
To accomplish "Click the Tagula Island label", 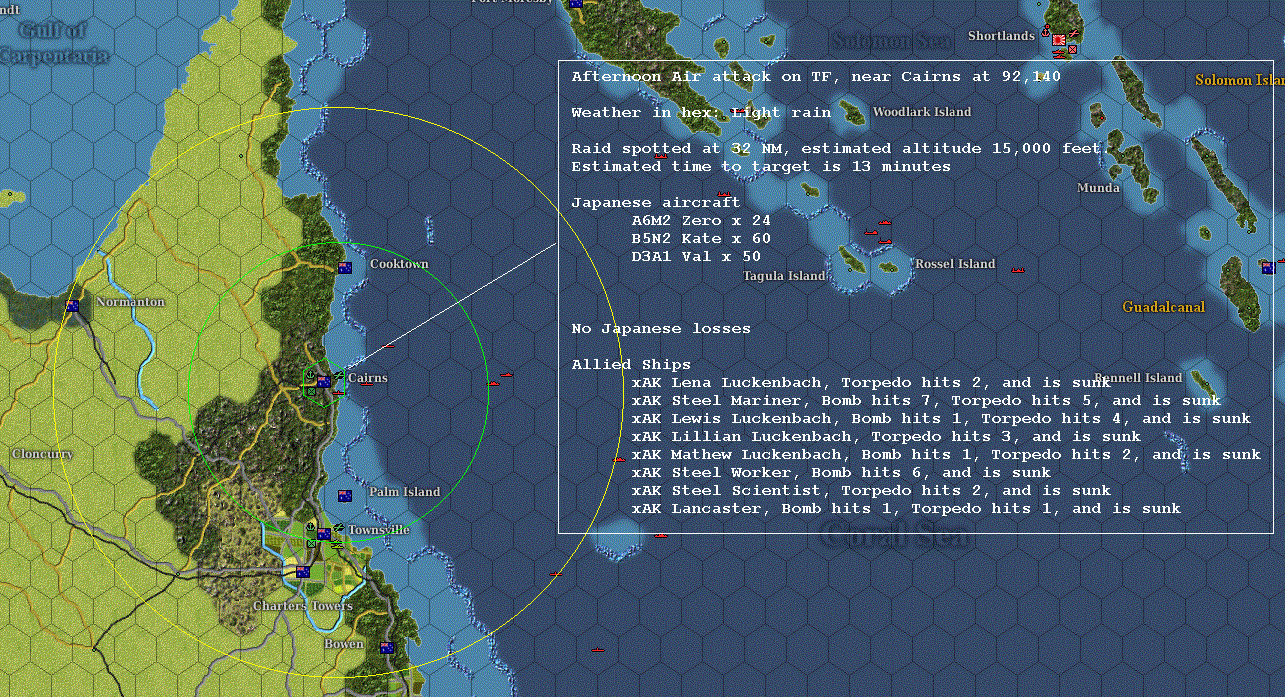I will point(784,276).
